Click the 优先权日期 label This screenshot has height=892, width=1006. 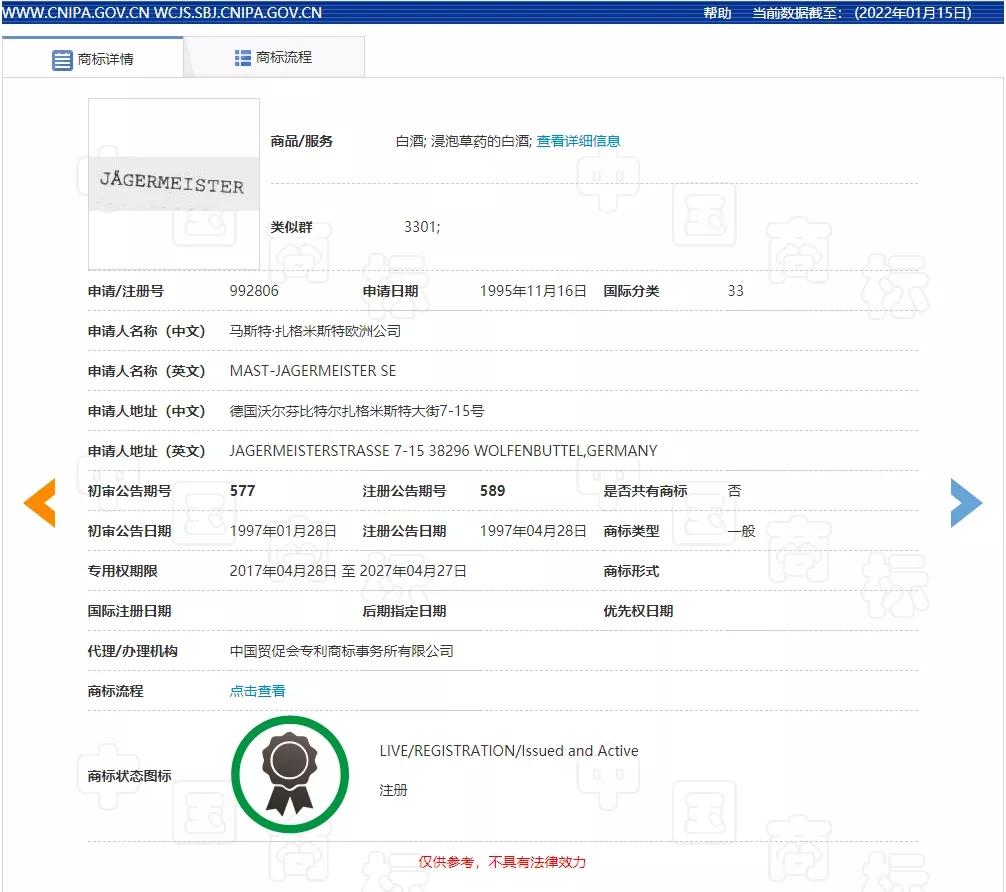[638, 611]
